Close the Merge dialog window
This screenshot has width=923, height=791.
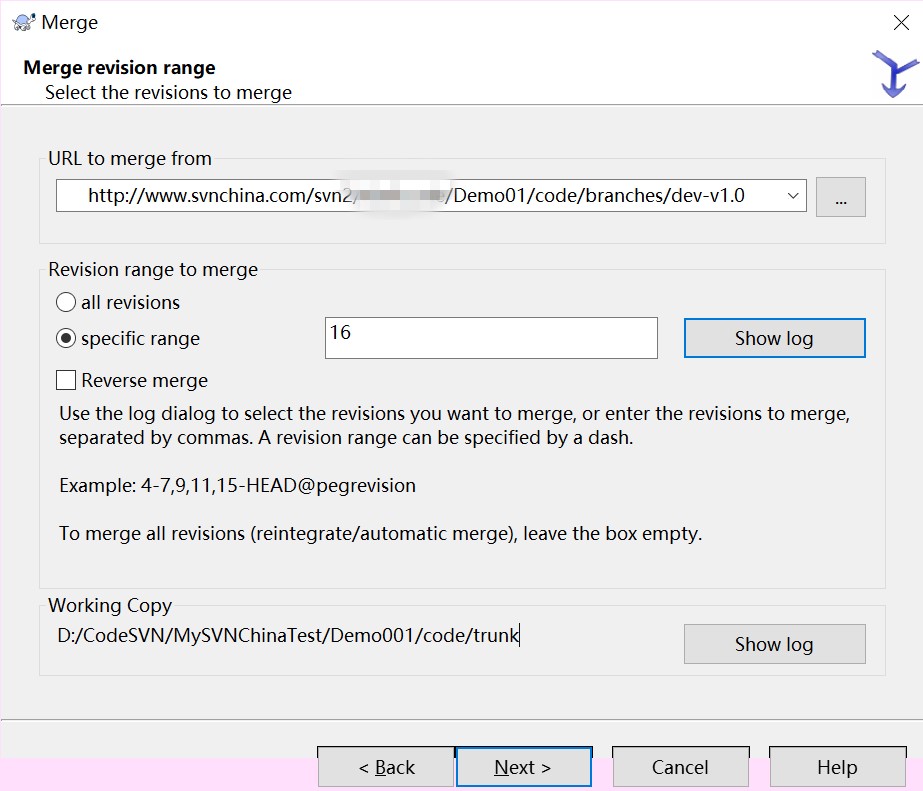tap(900, 22)
